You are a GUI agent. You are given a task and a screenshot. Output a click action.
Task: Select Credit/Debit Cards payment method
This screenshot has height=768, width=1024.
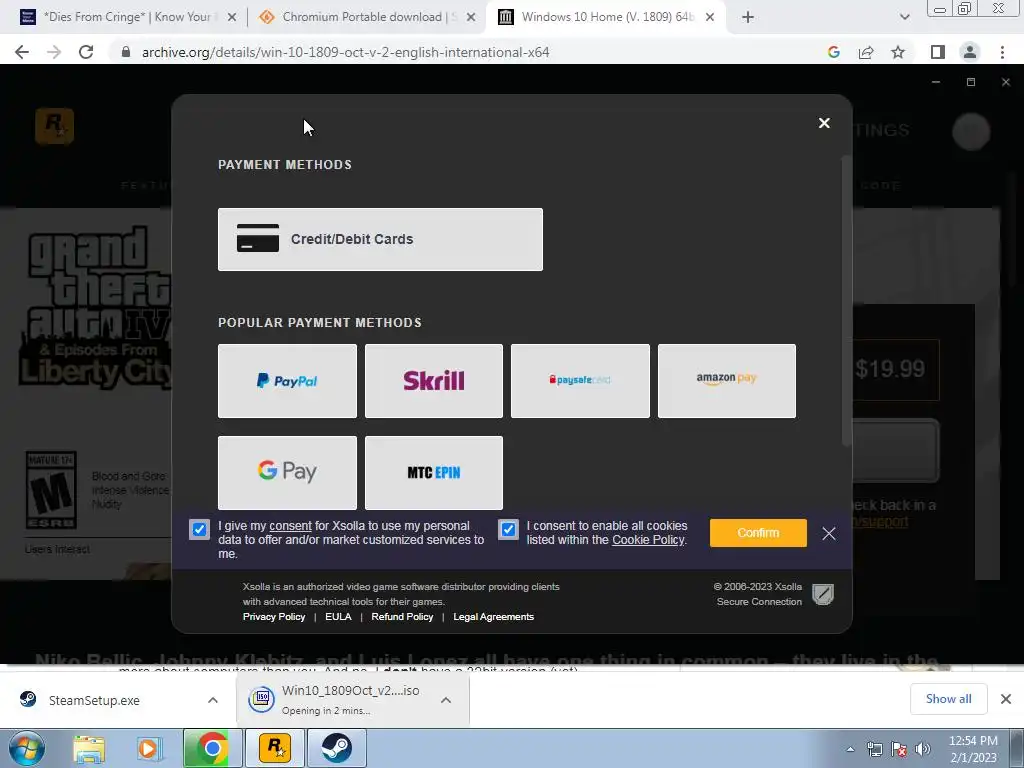pos(380,239)
